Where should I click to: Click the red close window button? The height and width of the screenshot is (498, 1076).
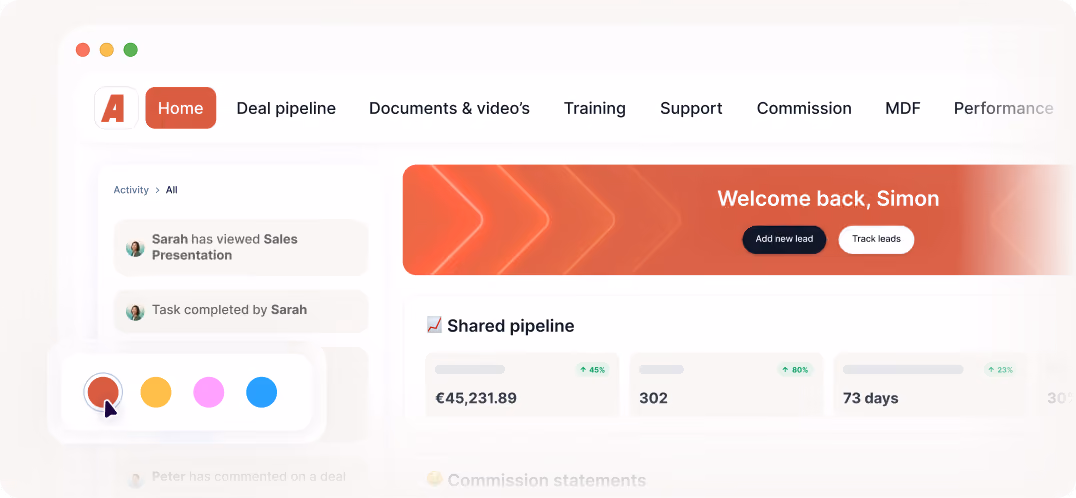click(83, 49)
